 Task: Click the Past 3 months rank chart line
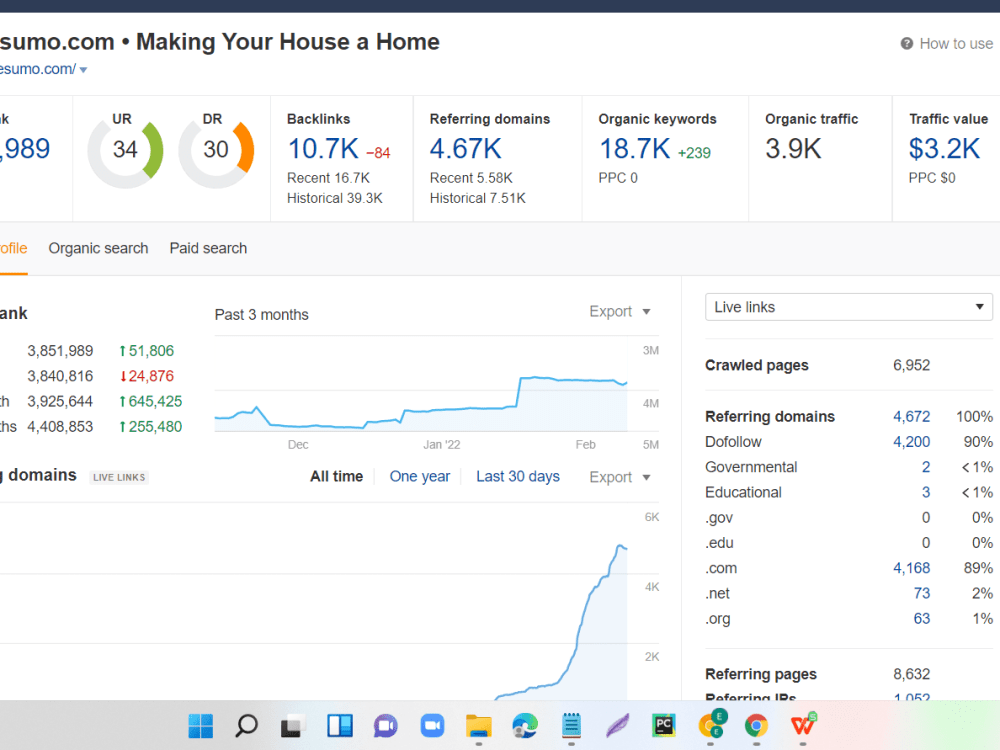point(421,404)
